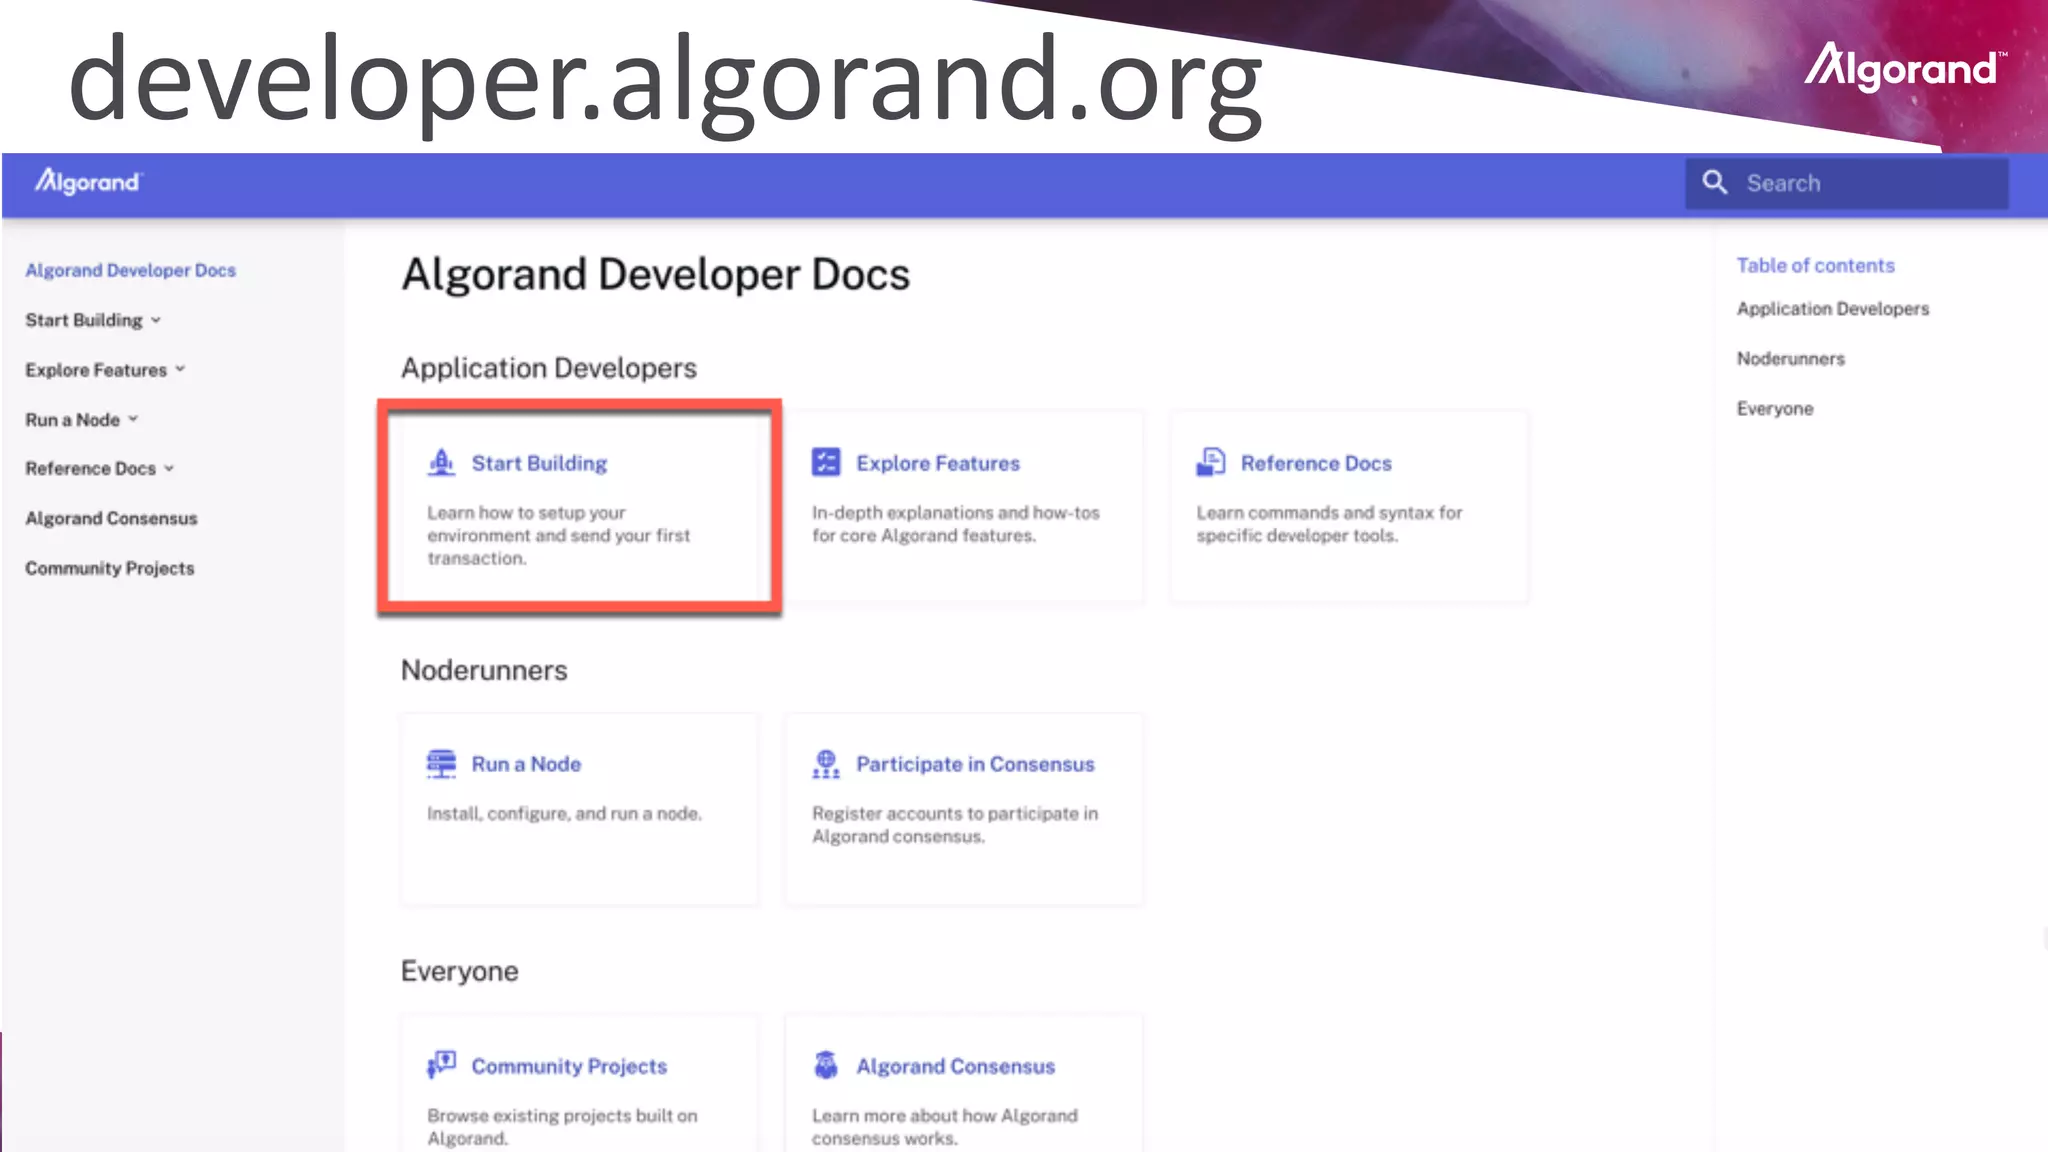Image resolution: width=2048 pixels, height=1152 pixels.
Task: Jump to Everyone in table of contents
Action: (1775, 409)
